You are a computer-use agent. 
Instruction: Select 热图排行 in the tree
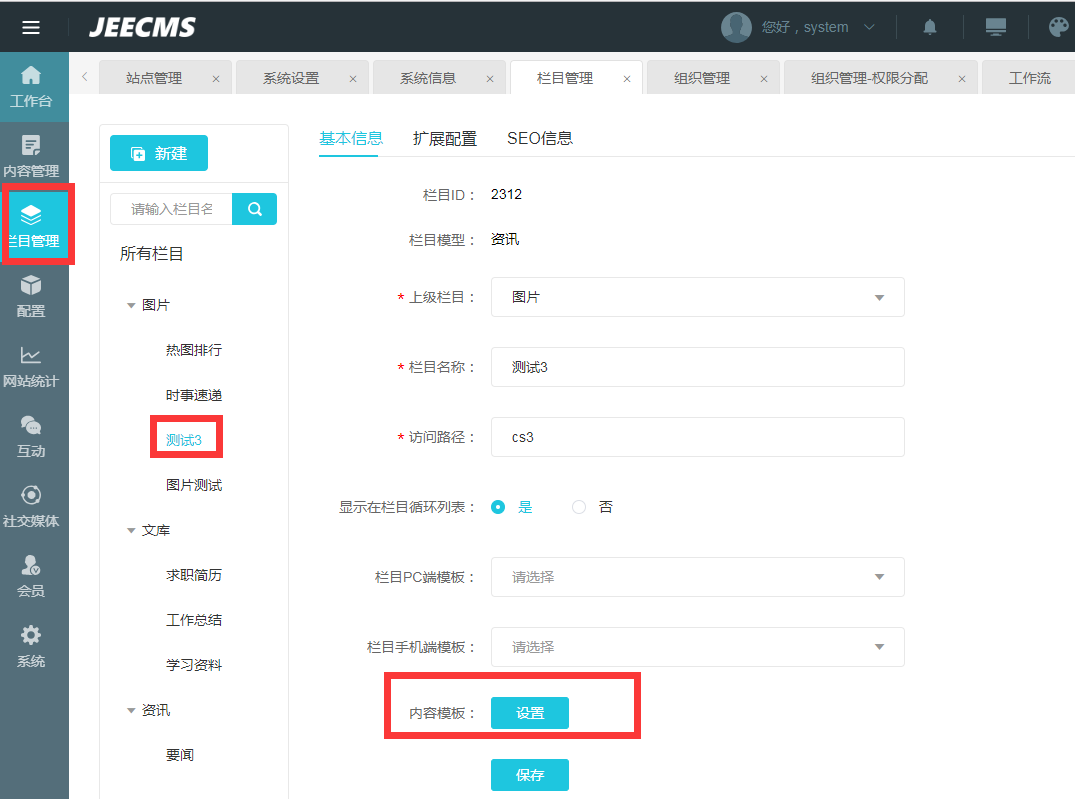click(194, 350)
